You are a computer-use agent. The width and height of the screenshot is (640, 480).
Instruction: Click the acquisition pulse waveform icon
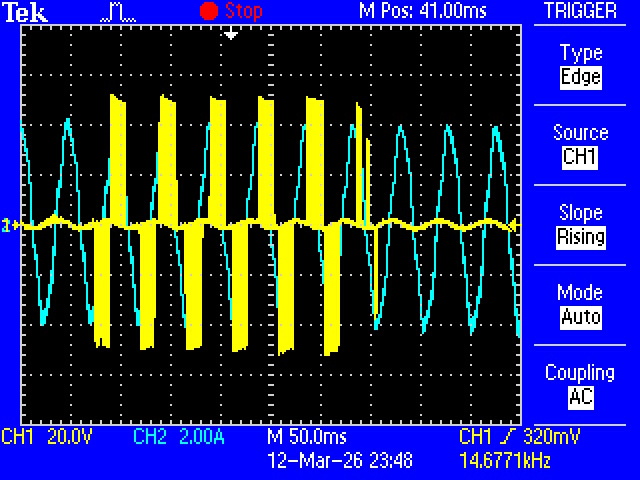pyautogui.click(x=118, y=12)
